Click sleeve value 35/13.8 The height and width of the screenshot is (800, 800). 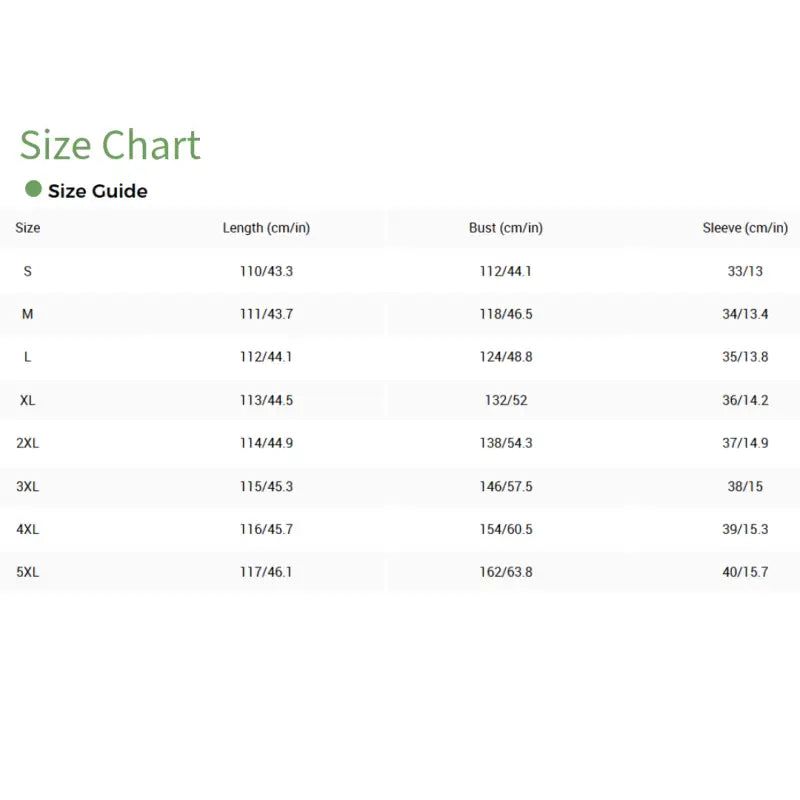pyautogui.click(x=745, y=357)
